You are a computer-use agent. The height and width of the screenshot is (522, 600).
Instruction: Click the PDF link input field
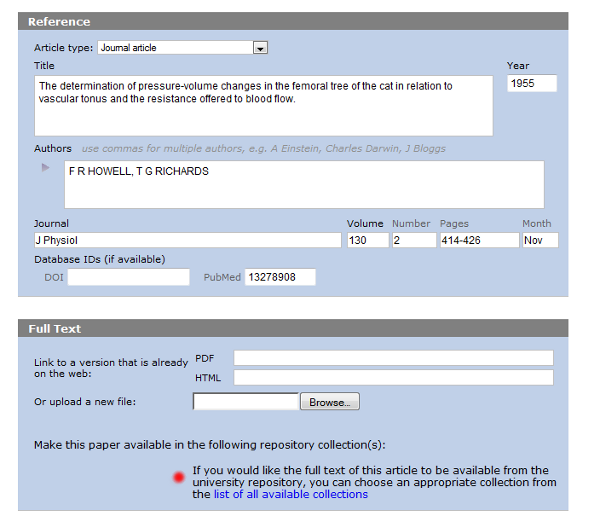click(x=393, y=358)
